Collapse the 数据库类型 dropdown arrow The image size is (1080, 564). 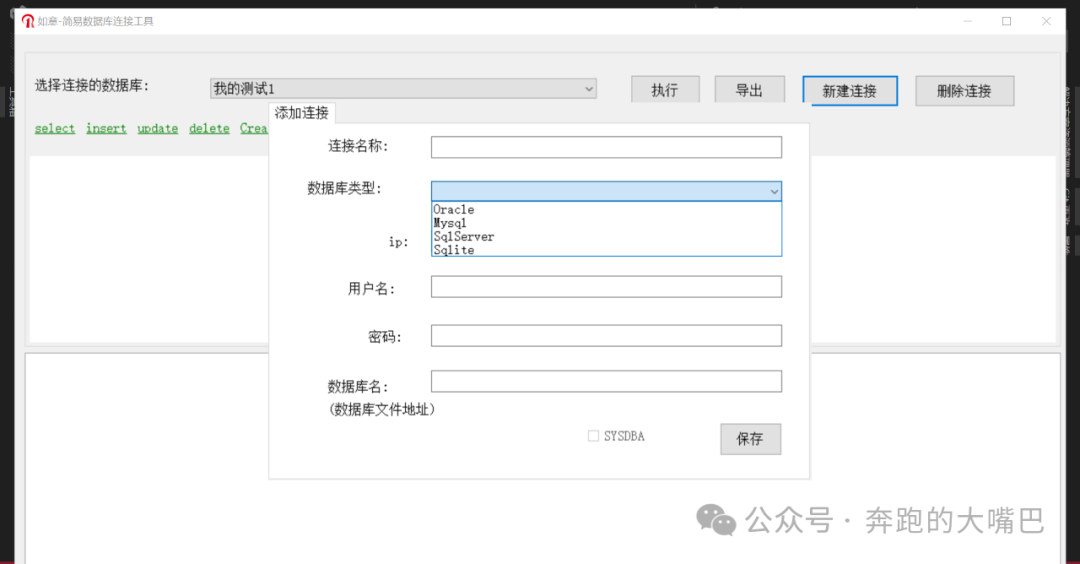[773, 191]
